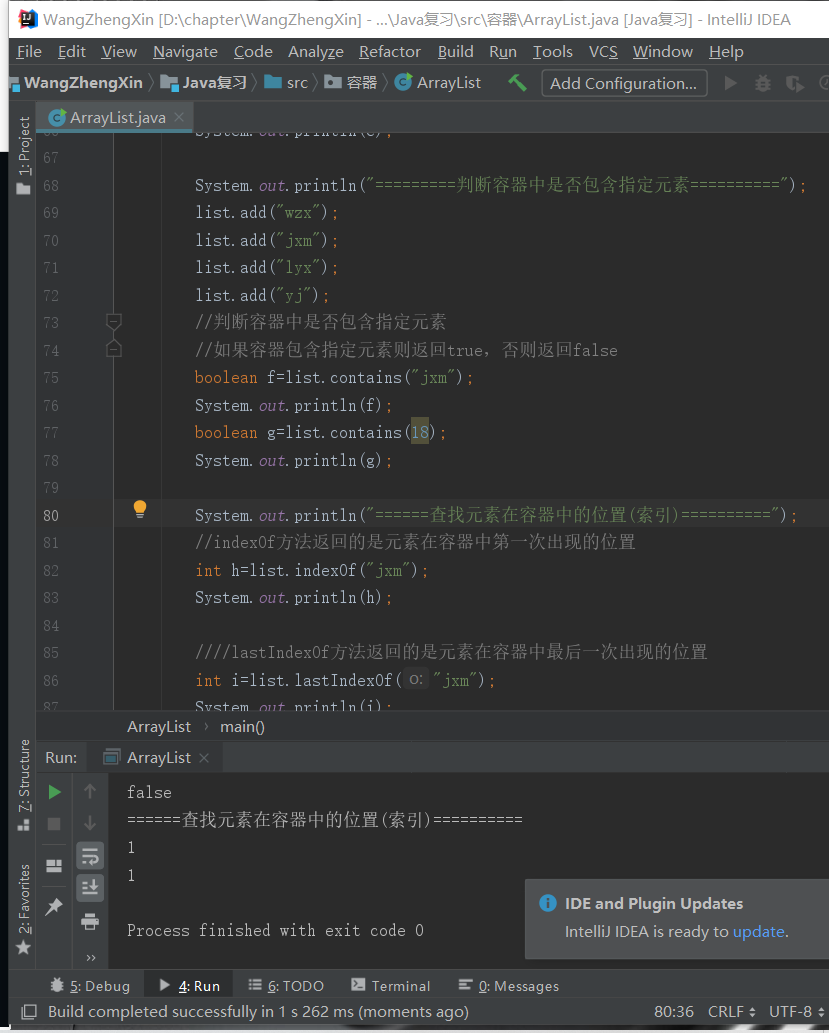This screenshot has height=1033, width=829.
Task: Click the info icon in IDE updates notification
Action: pyautogui.click(x=548, y=903)
